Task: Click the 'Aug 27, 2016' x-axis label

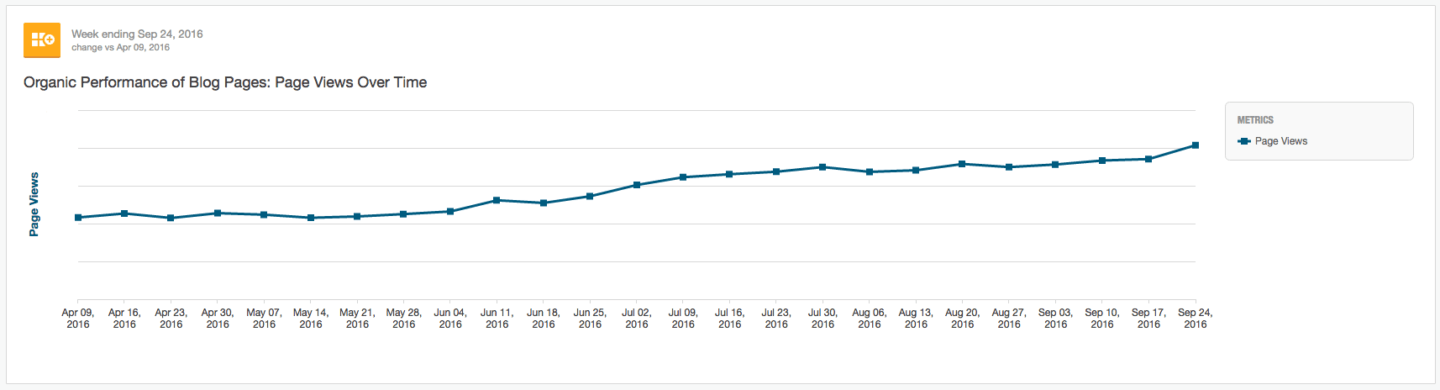Action: [x=1009, y=318]
